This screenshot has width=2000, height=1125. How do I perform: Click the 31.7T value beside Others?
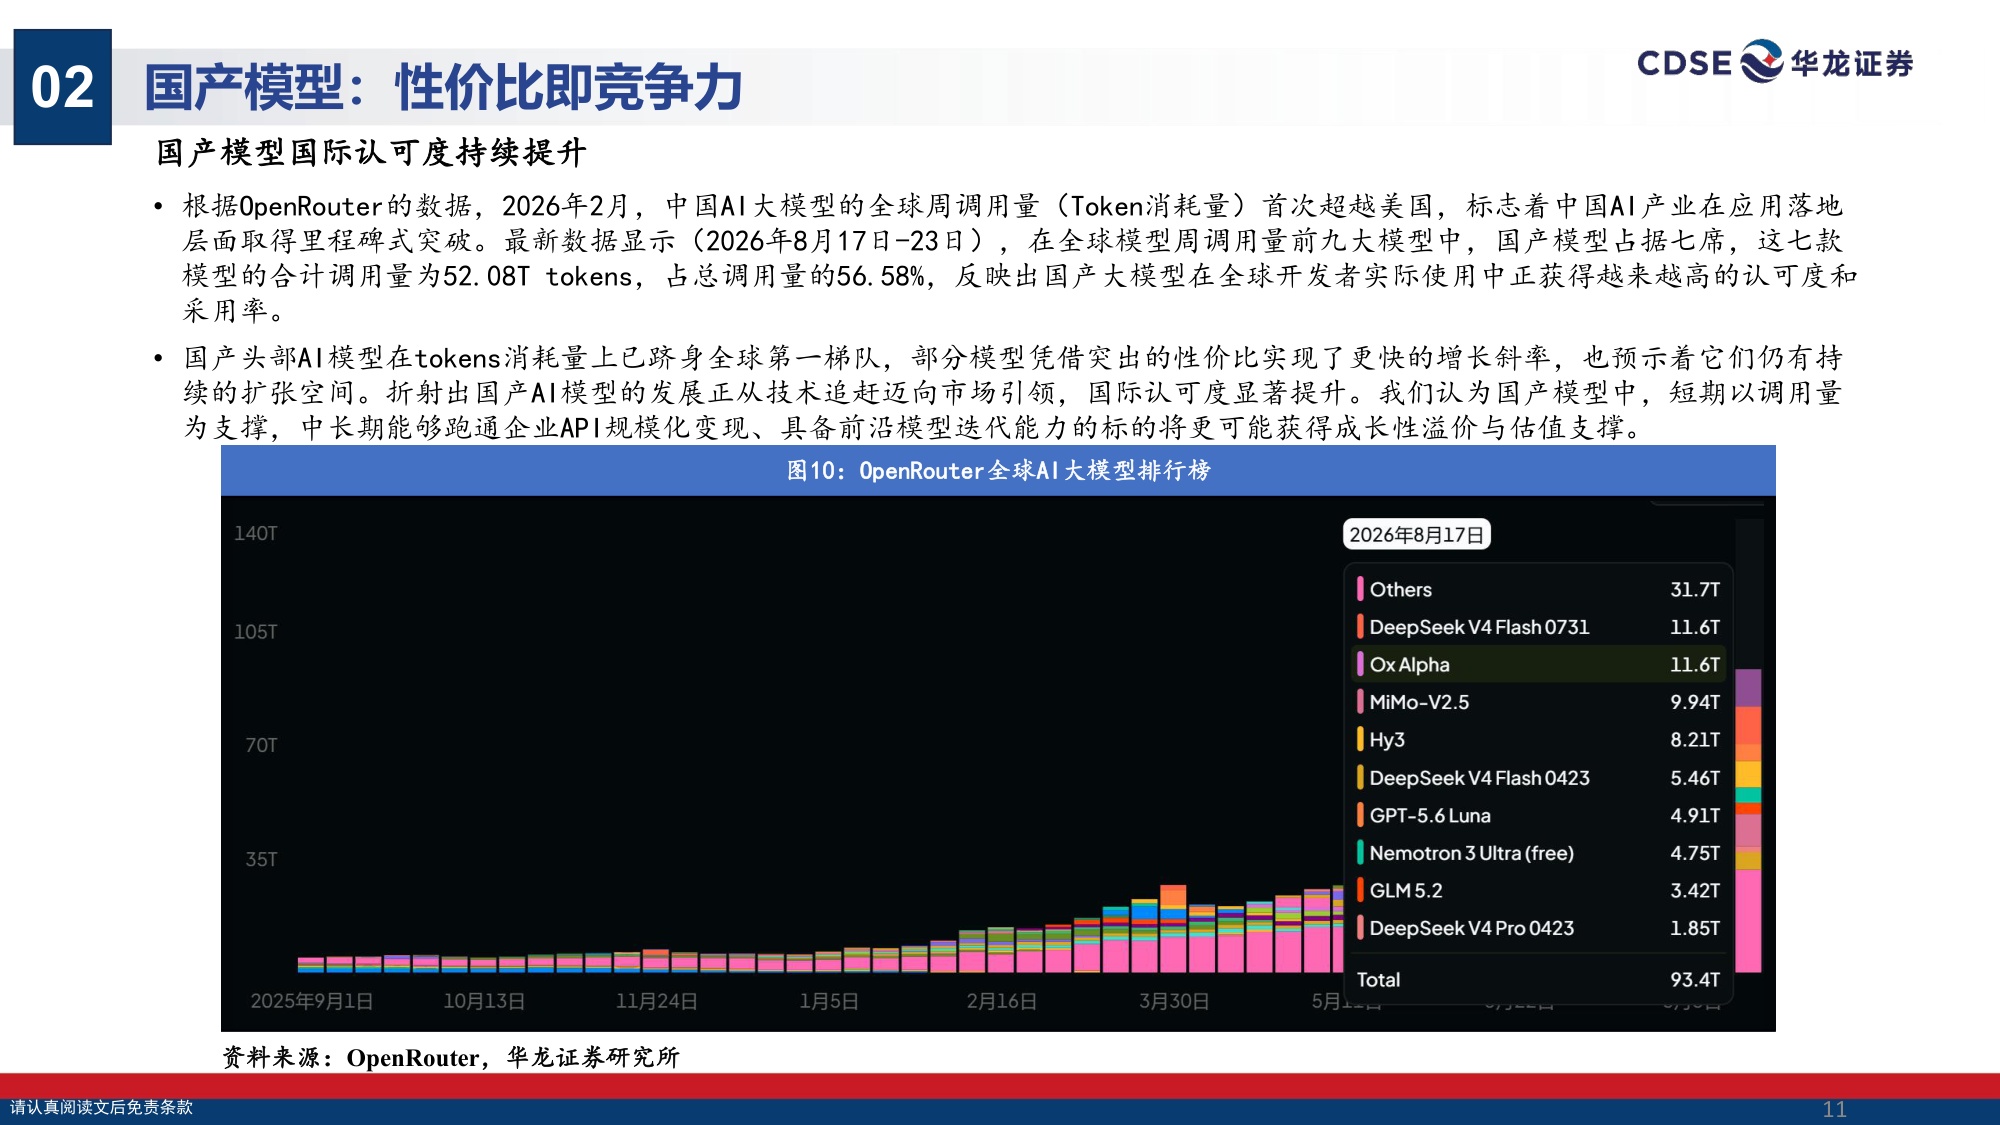click(1695, 589)
